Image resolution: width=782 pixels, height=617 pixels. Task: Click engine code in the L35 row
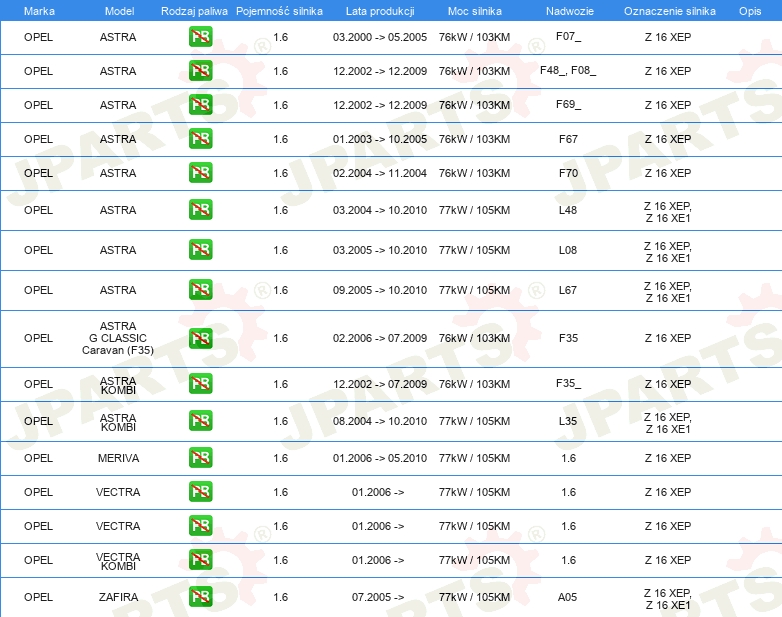668,422
